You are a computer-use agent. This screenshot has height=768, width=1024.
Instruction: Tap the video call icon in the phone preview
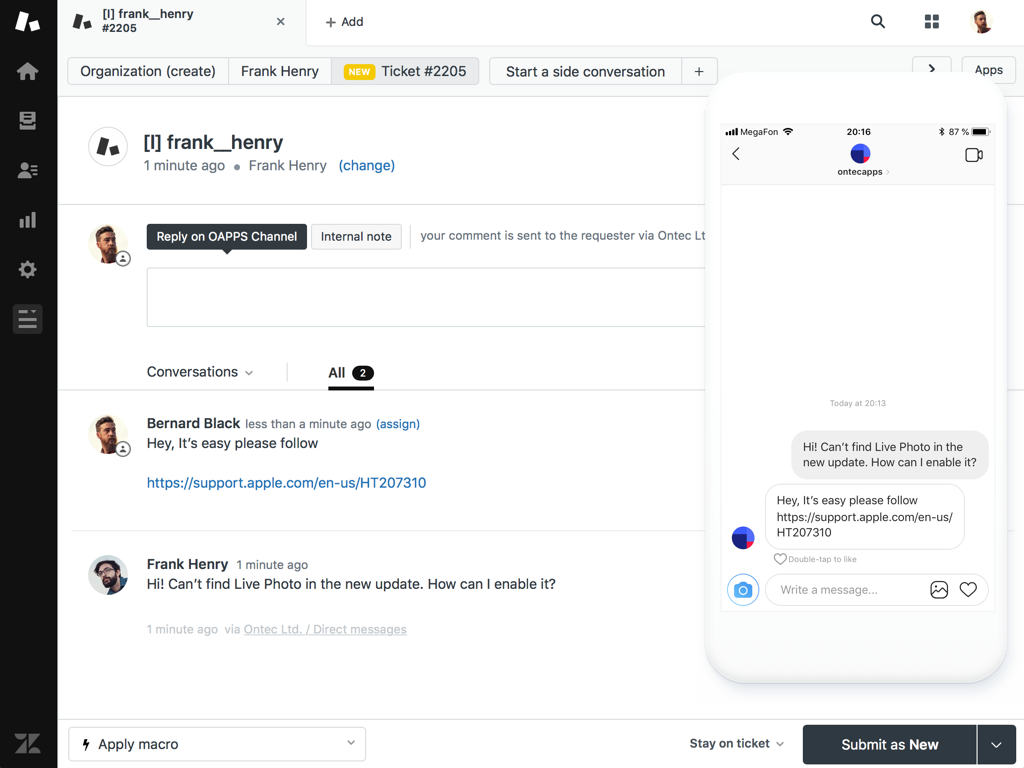click(973, 155)
